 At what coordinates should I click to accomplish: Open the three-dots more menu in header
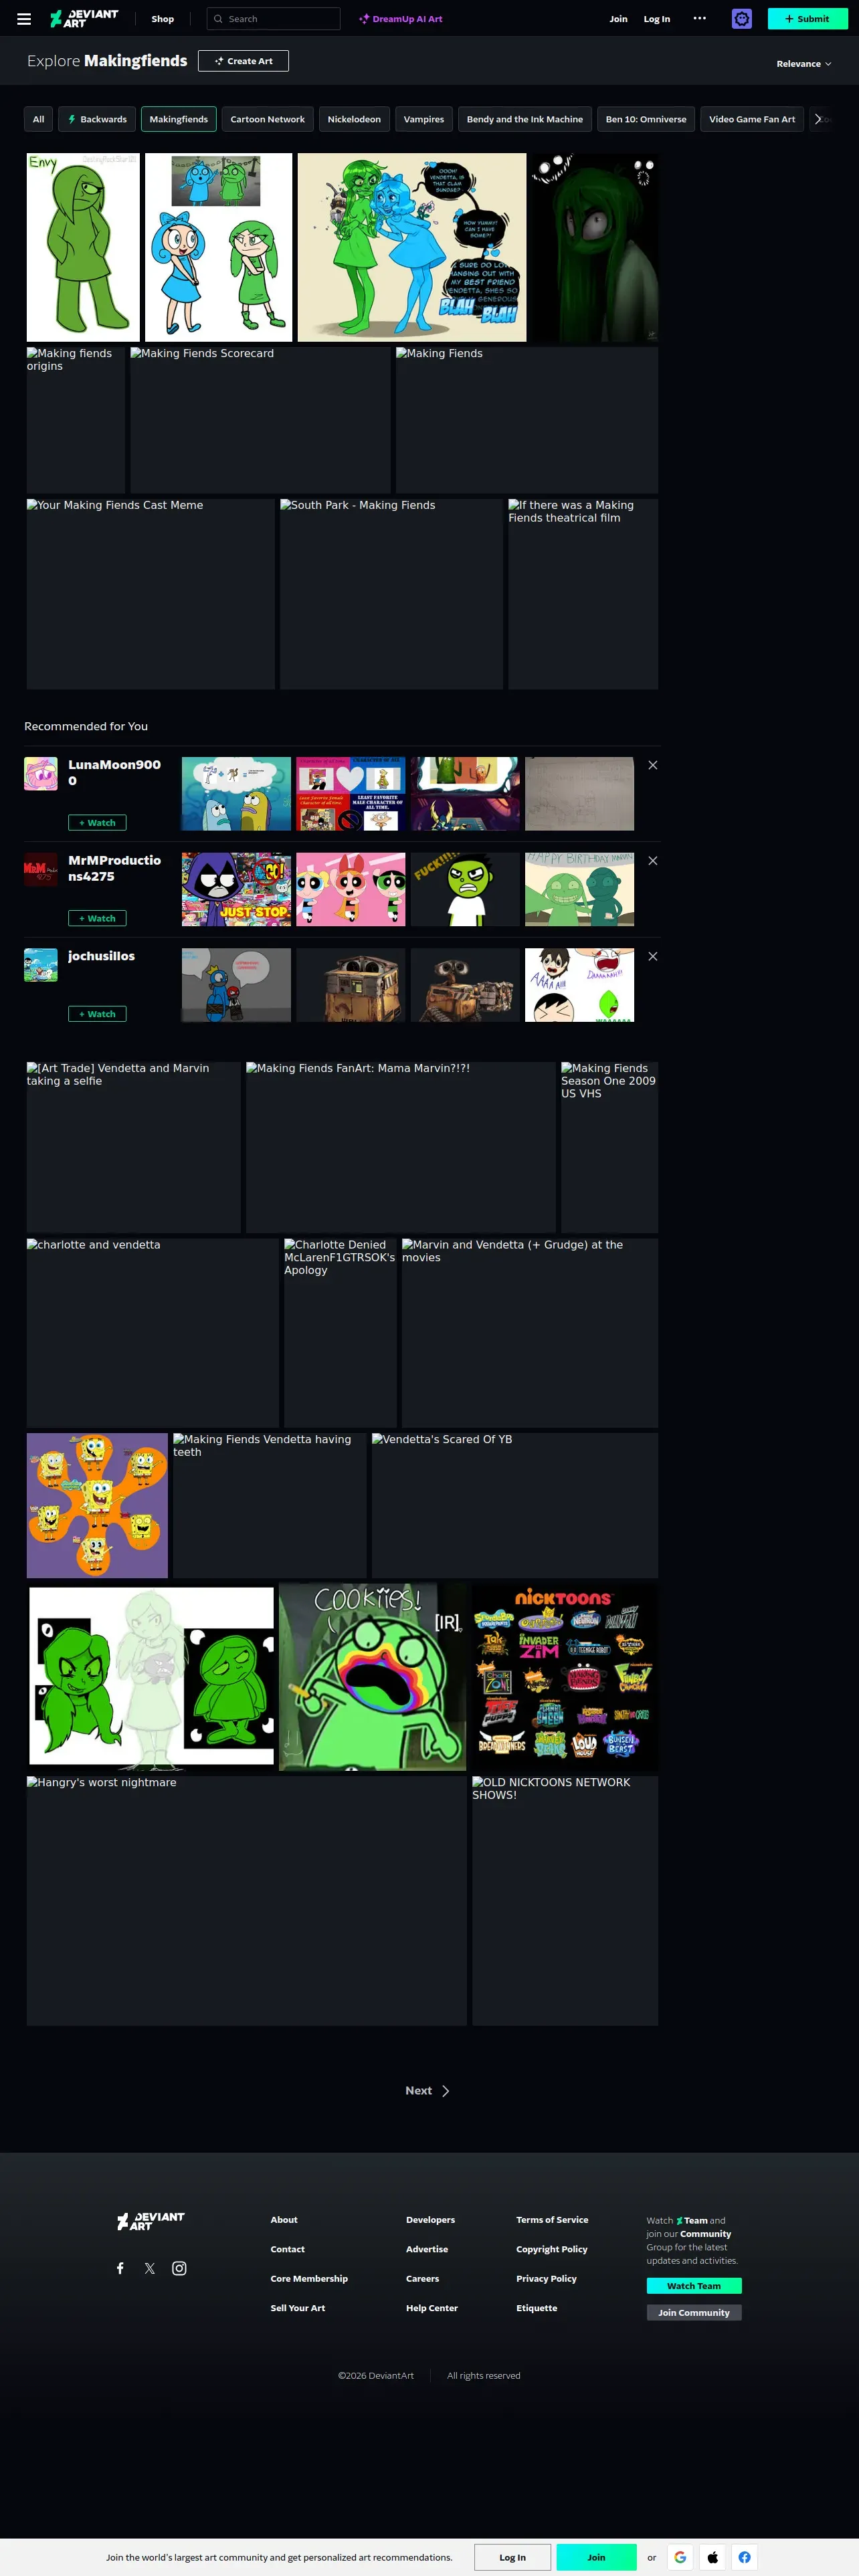pyautogui.click(x=700, y=19)
